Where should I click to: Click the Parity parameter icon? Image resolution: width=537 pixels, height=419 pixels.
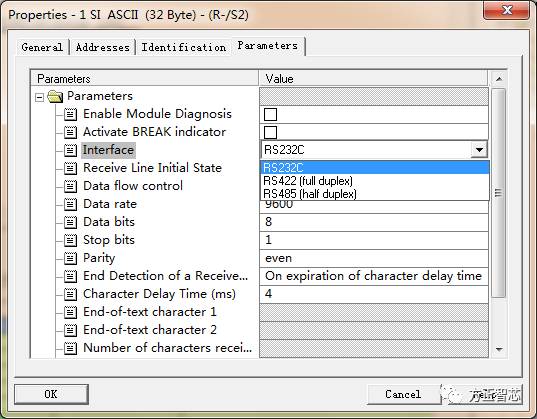(71, 258)
